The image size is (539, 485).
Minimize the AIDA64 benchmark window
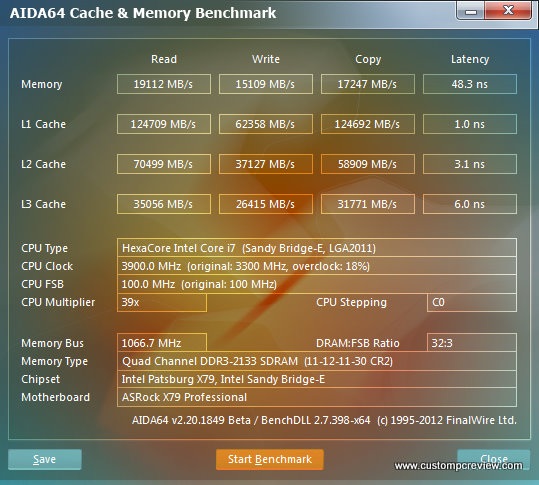pyautogui.click(x=471, y=11)
